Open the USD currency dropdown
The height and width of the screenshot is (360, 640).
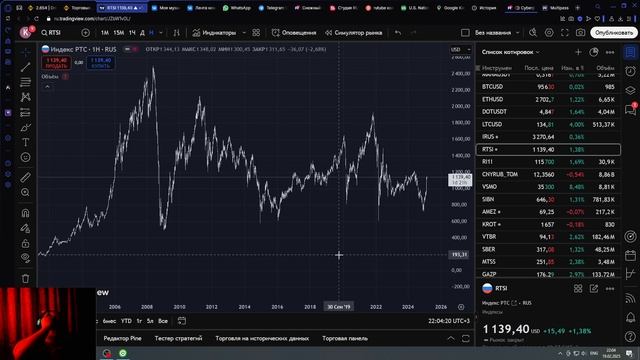click(460, 49)
